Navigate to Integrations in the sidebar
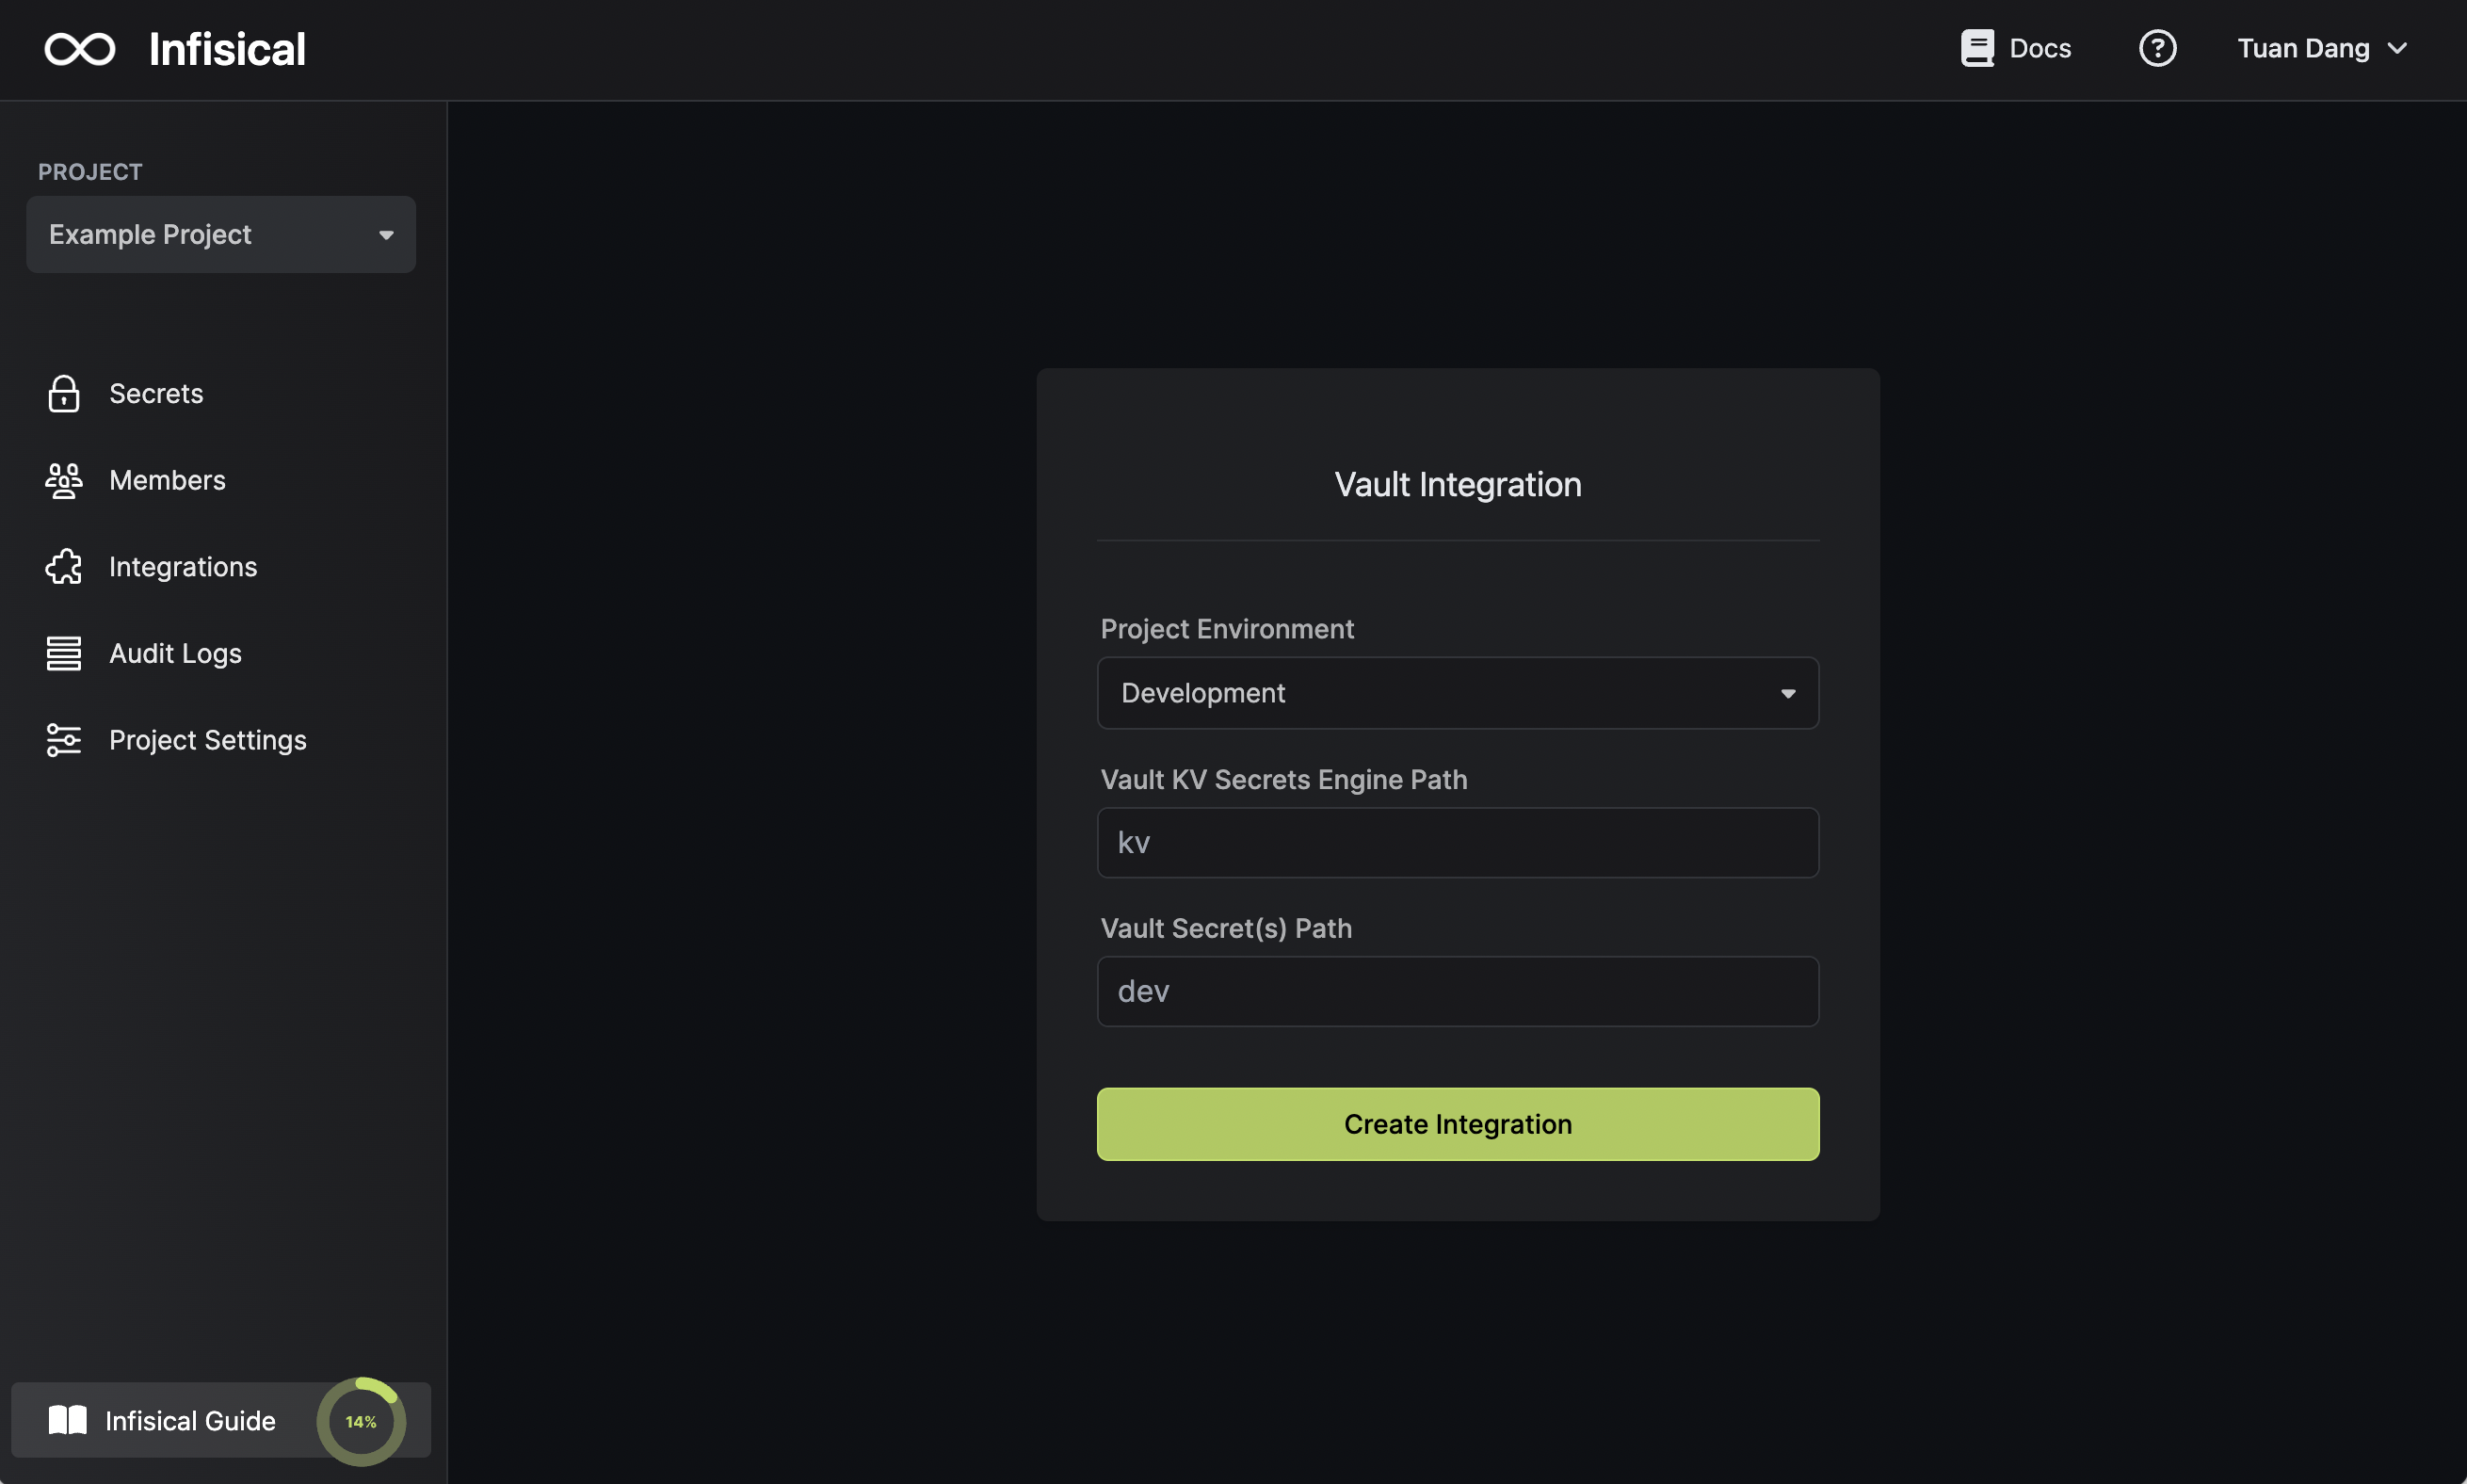This screenshot has width=2467, height=1484. click(x=183, y=567)
